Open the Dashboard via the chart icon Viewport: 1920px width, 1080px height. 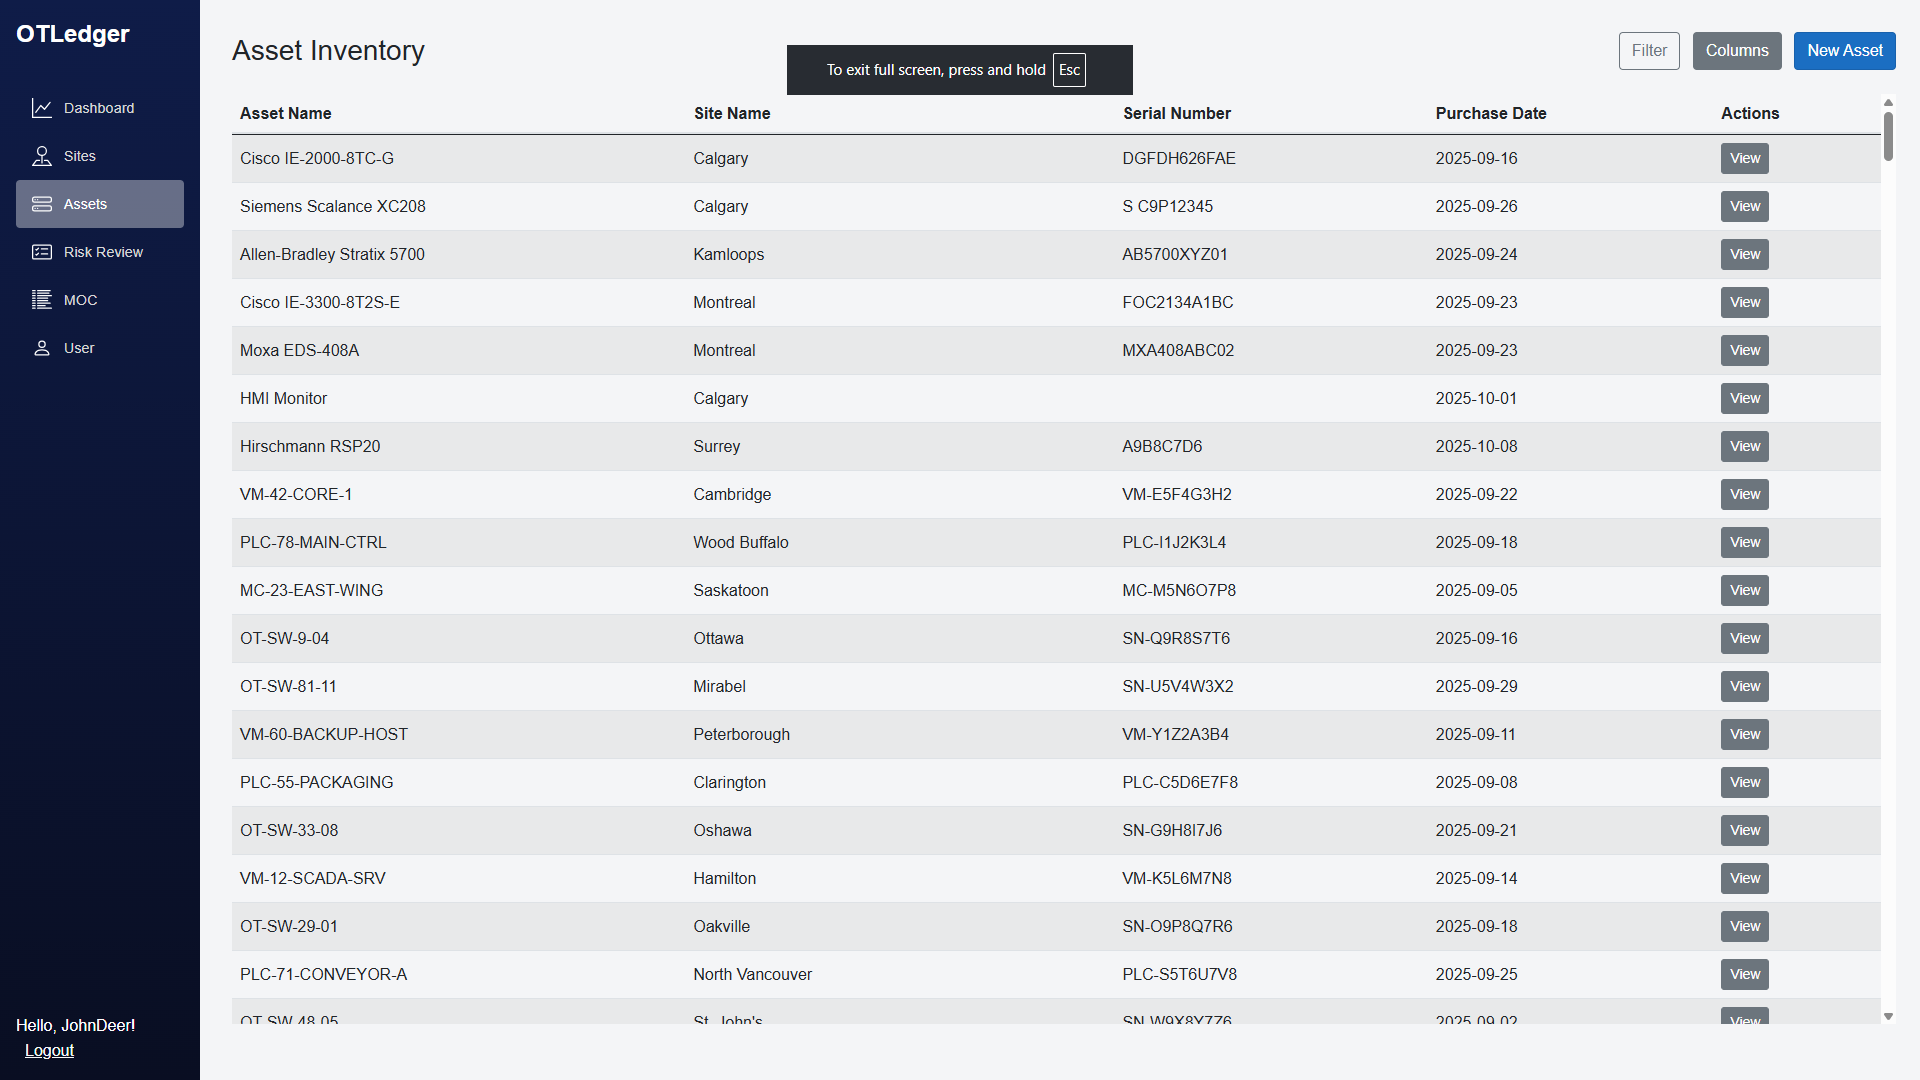pyautogui.click(x=42, y=107)
